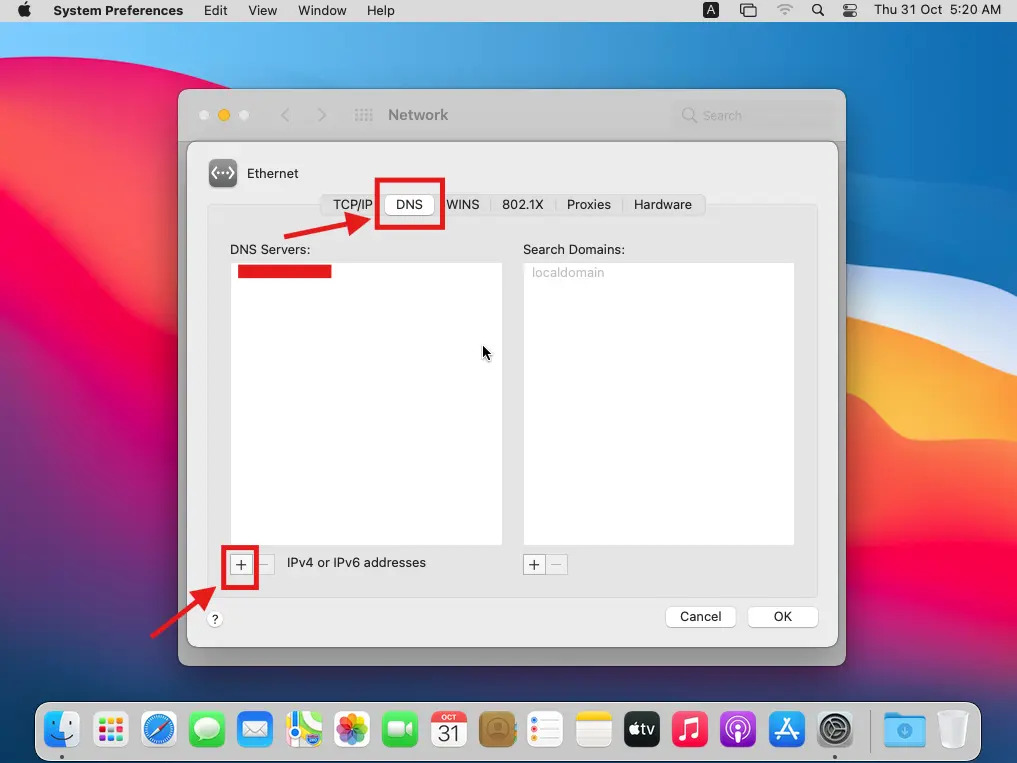Open Spotlight search in menu bar
Viewport: 1017px width, 763px height.
click(x=818, y=10)
